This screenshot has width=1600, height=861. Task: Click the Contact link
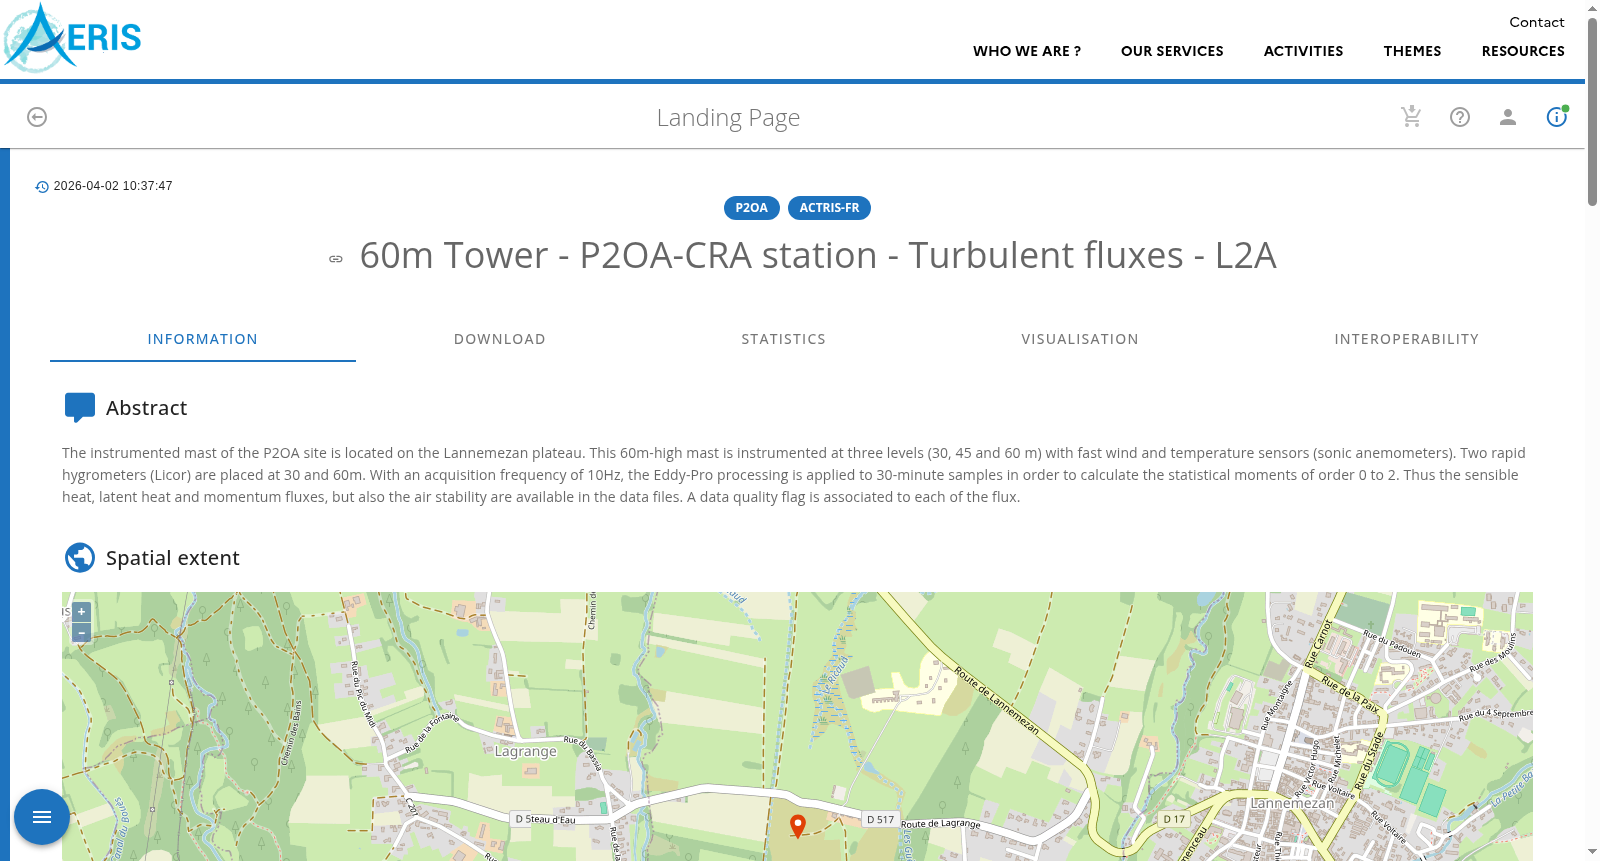click(x=1537, y=22)
